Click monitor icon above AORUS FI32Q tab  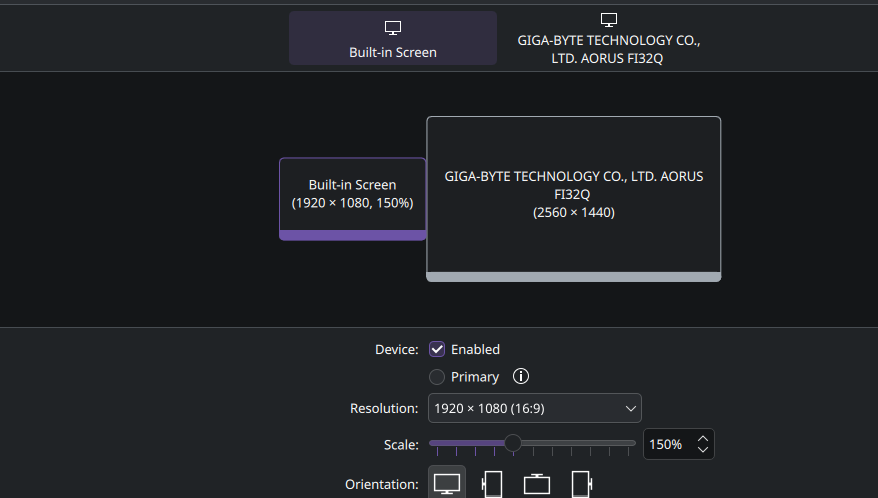[x=609, y=20]
